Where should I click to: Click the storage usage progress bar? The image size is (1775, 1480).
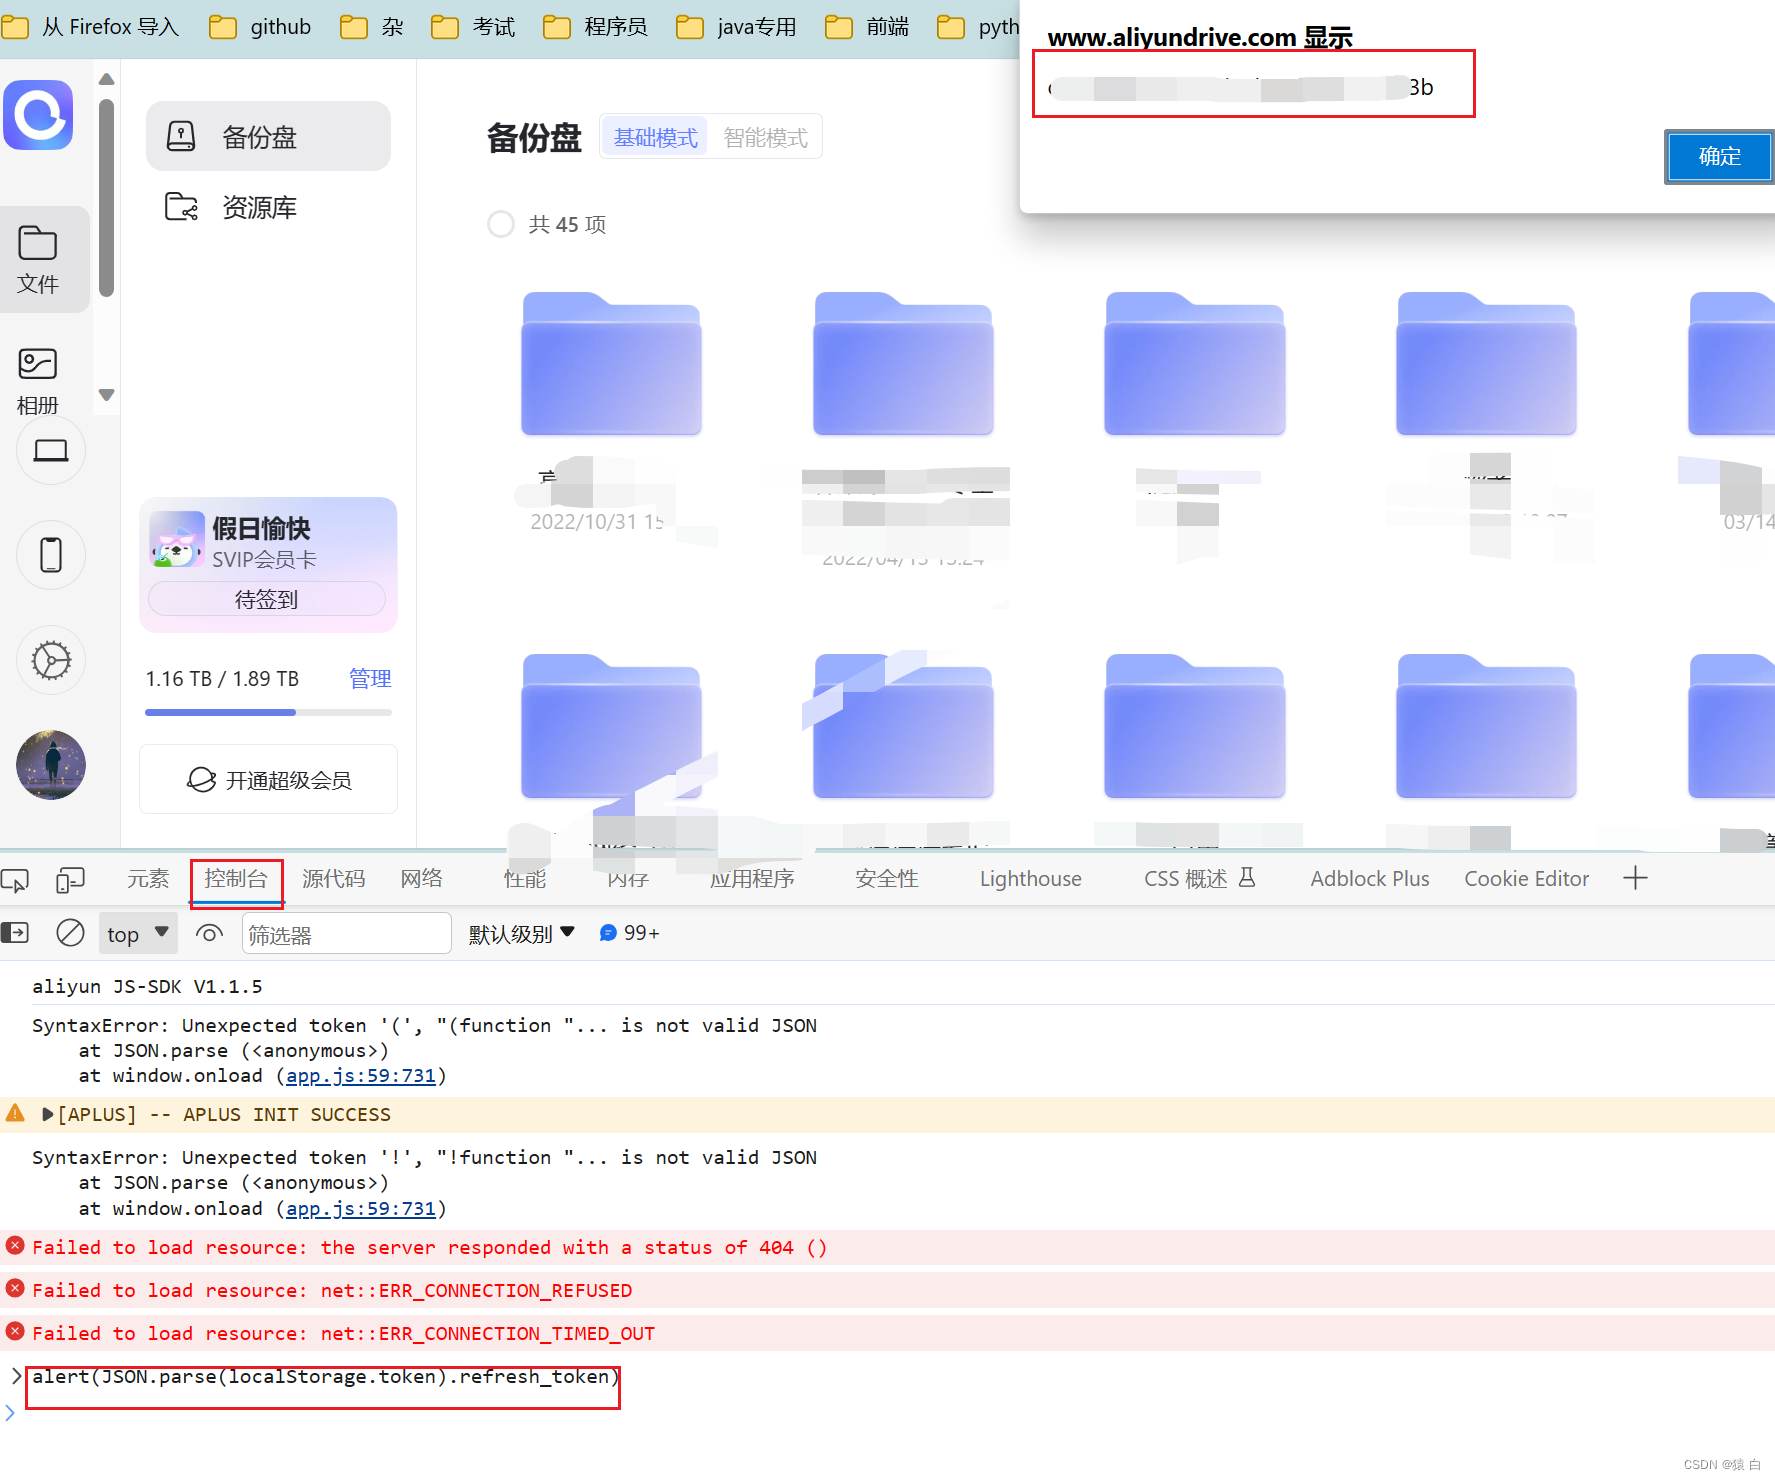coord(268,712)
